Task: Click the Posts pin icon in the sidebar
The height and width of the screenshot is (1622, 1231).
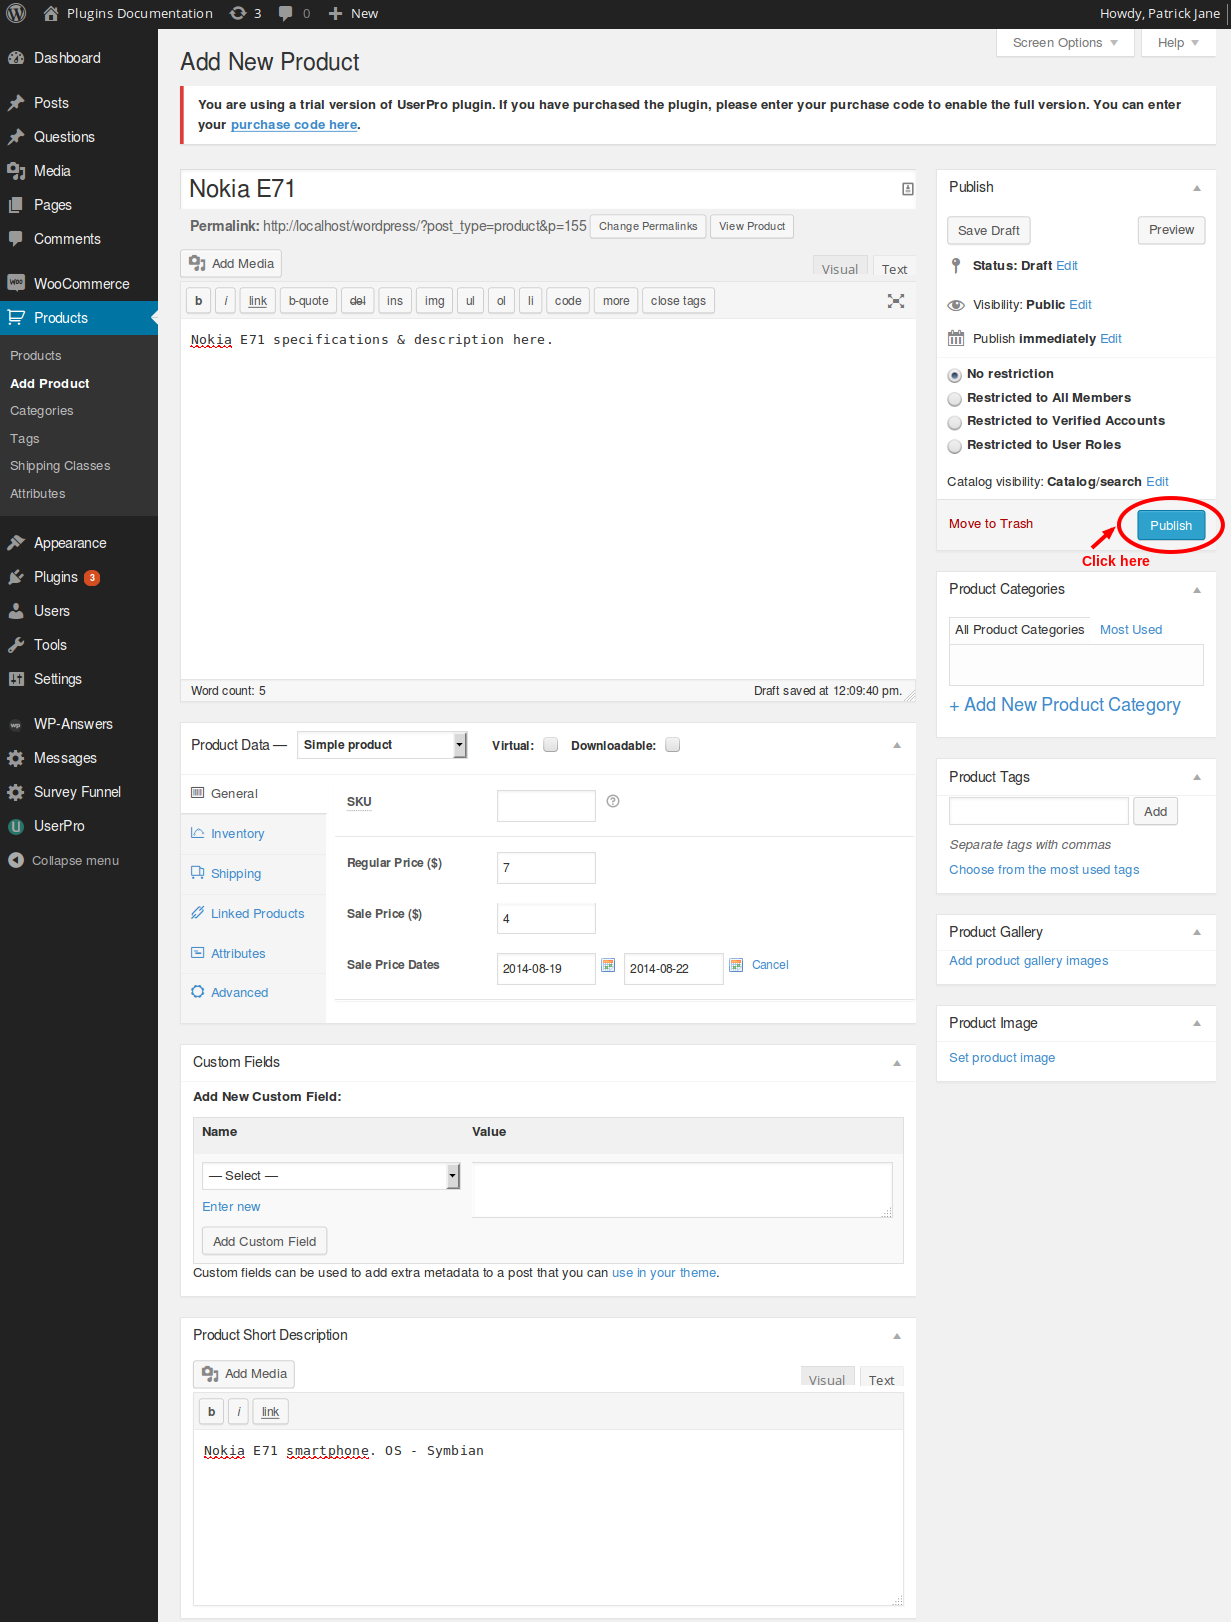Action: click(x=16, y=103)
